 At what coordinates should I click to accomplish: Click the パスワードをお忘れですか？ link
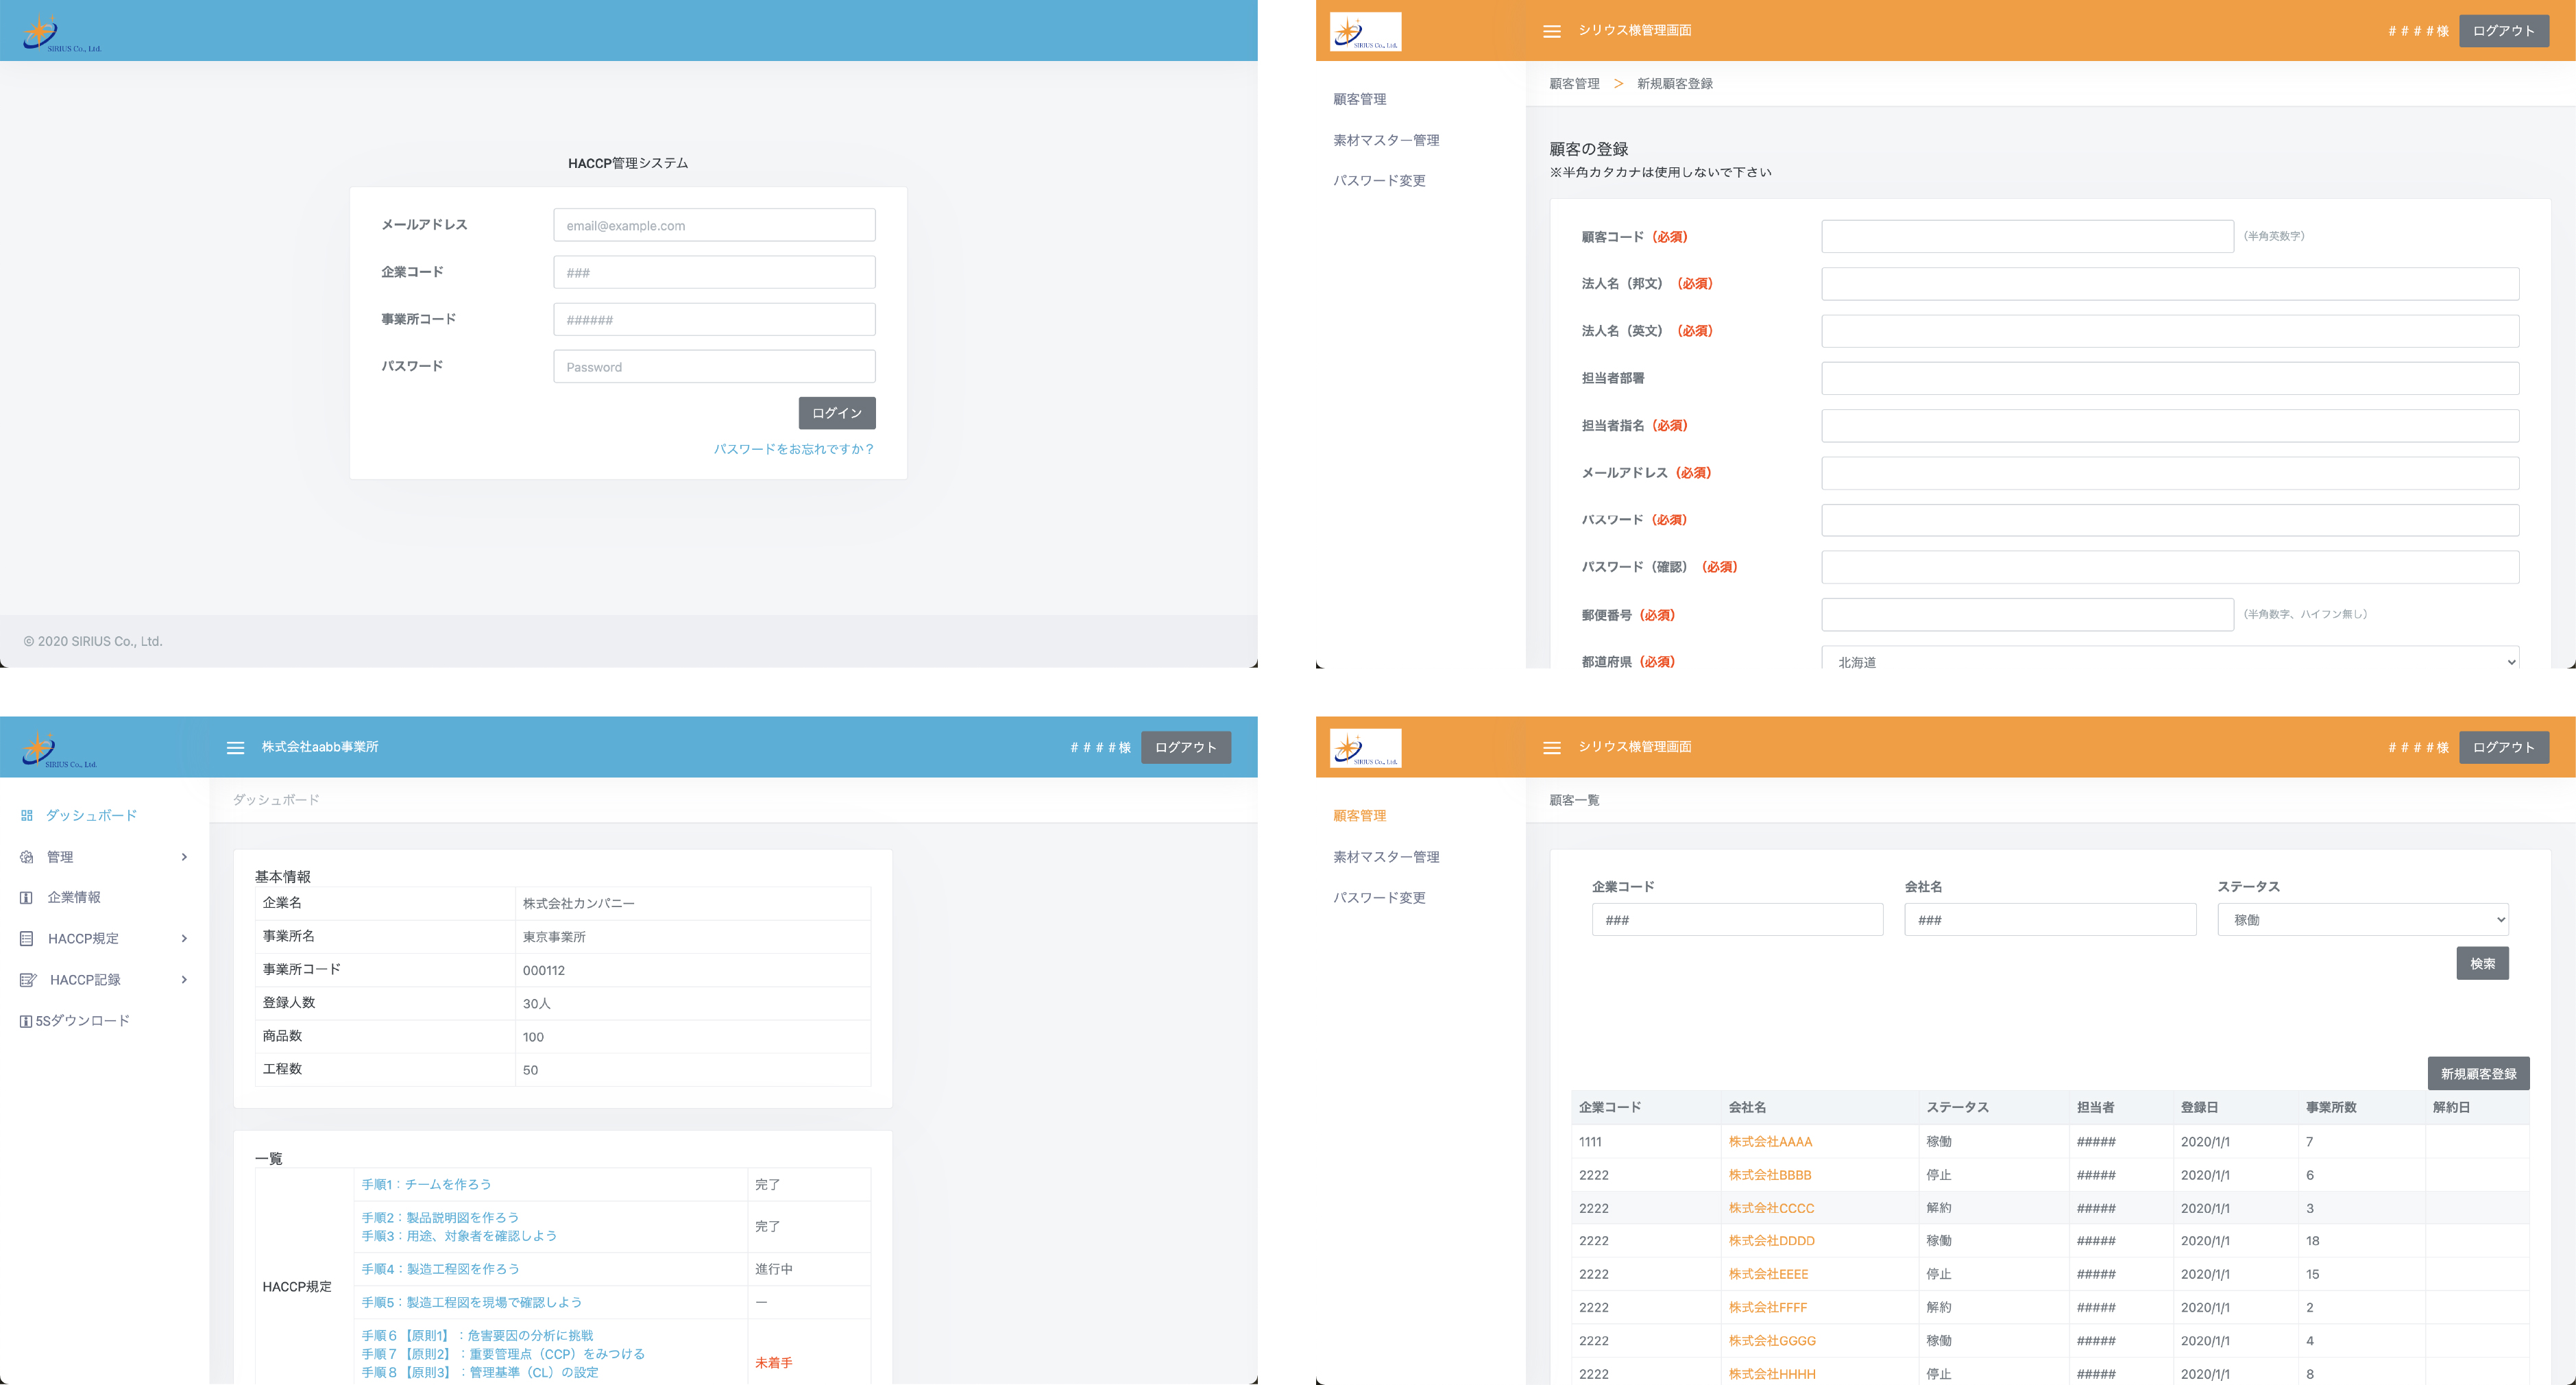(x=794, y=449)
